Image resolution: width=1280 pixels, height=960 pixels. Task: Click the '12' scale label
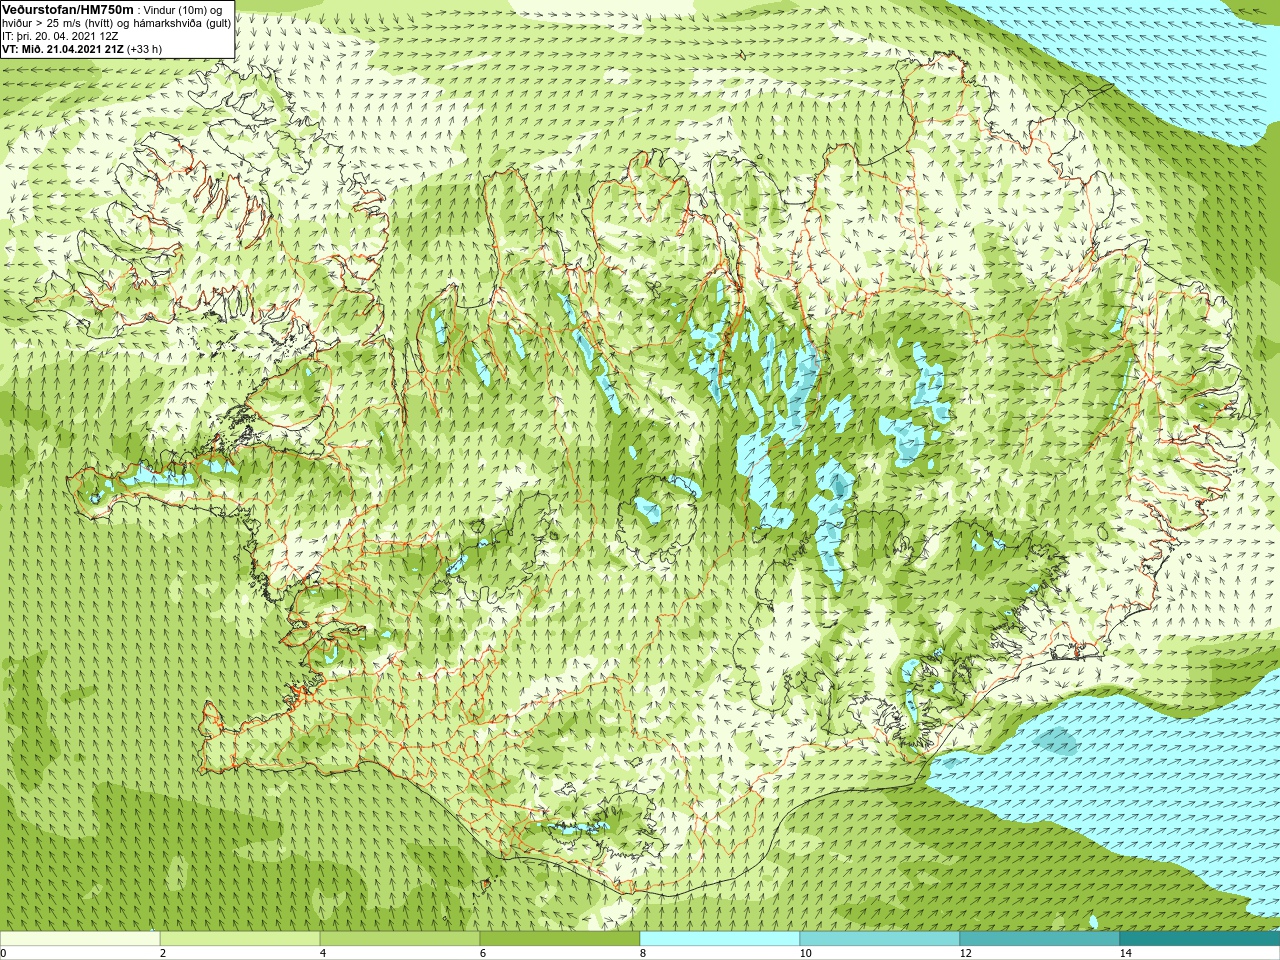coord(965,953)
